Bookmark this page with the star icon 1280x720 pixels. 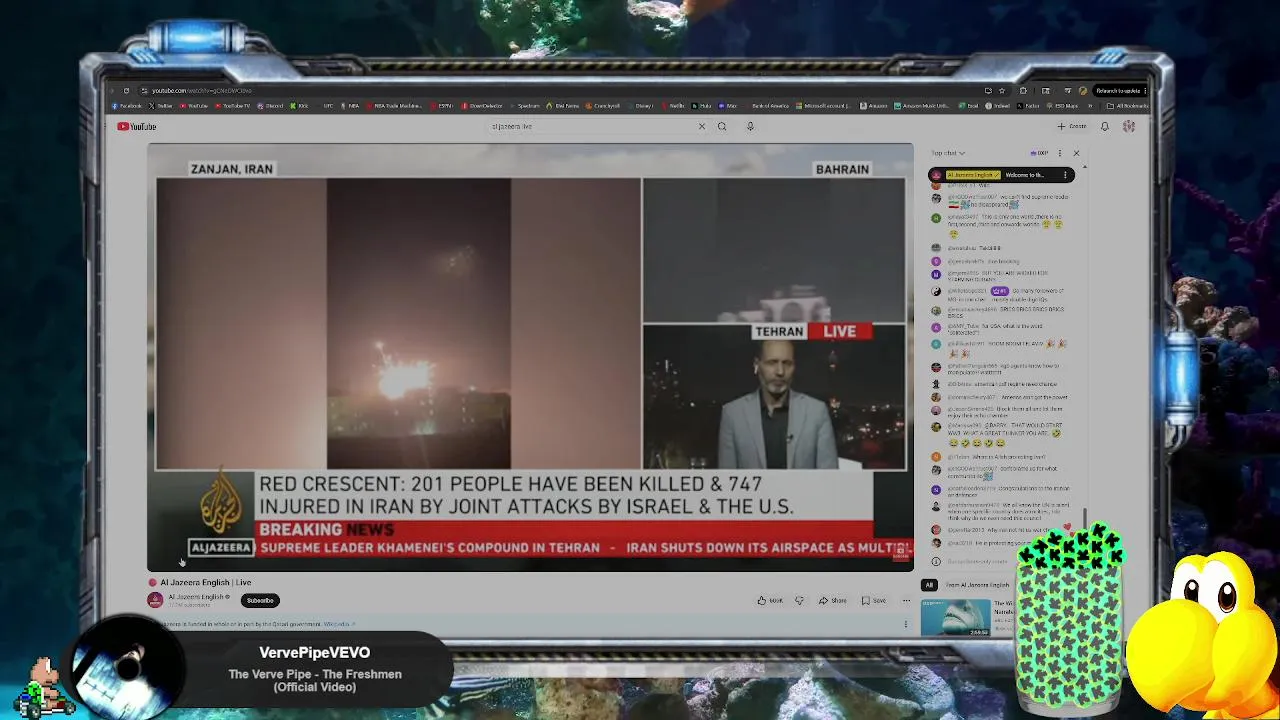[1002, 91]
